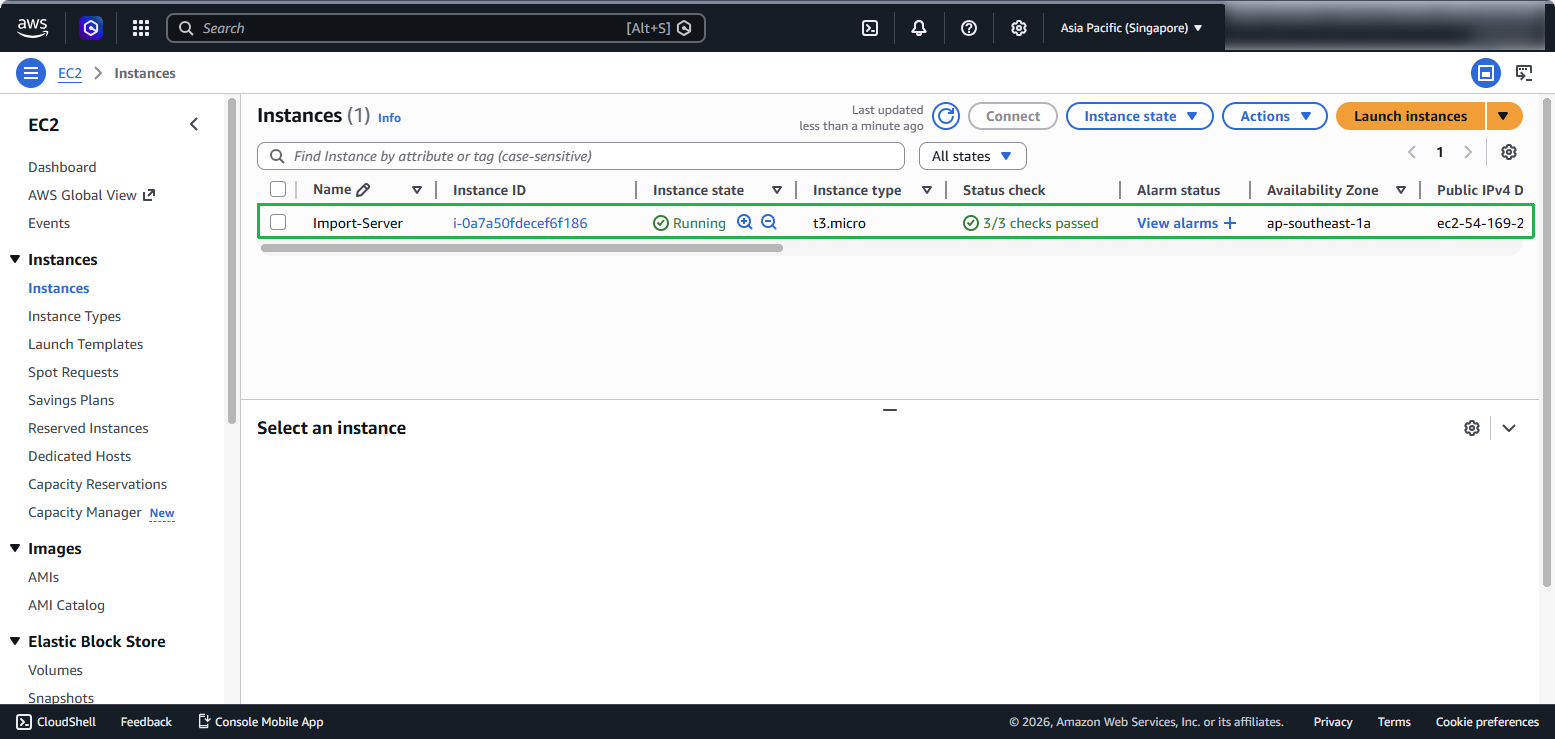Open Feedback link in footer
The image size is (1555, 739).
coord(146,722)
